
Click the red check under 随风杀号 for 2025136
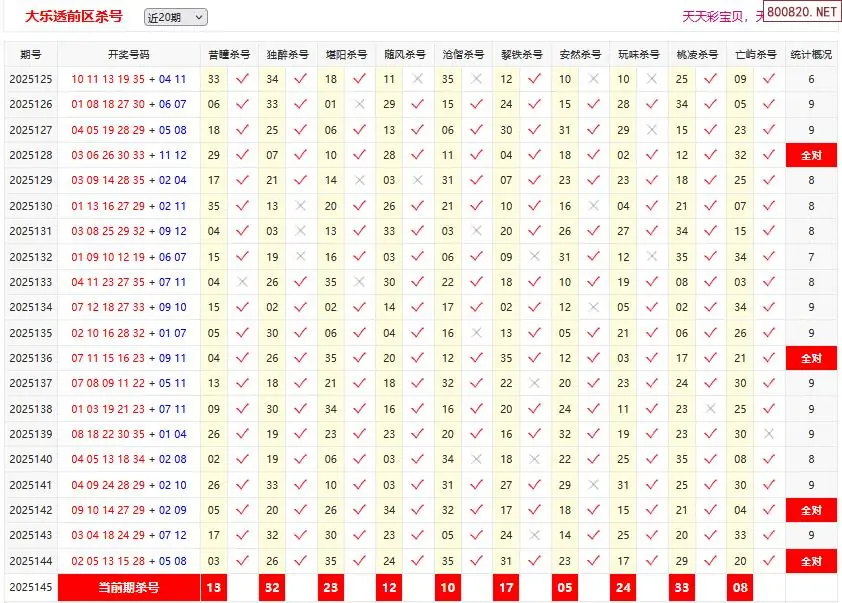click(x=417, y=358)
